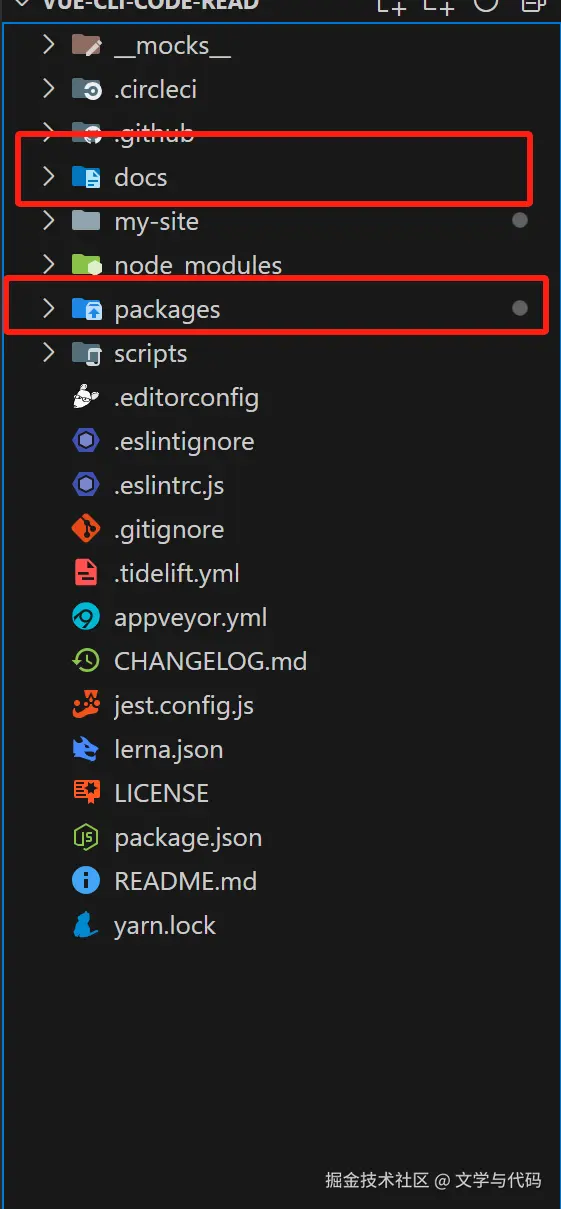This screenshot has height=1209, width=561.
Task: Expand the packages folder arrow
Action: tap(47, 310)
